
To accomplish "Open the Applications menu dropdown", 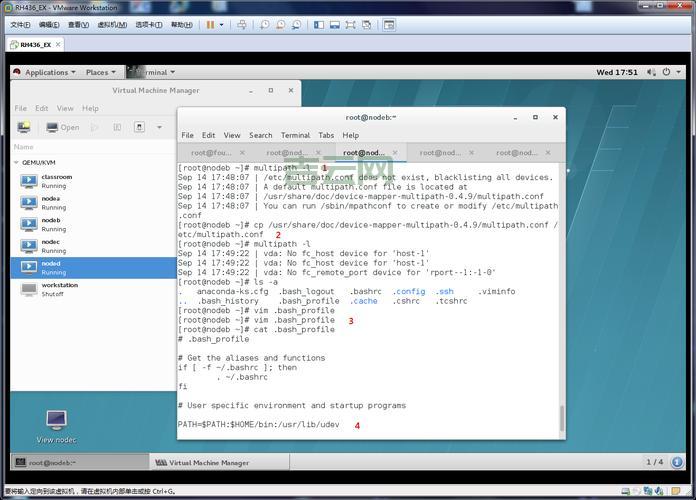I will click(46, 72).
